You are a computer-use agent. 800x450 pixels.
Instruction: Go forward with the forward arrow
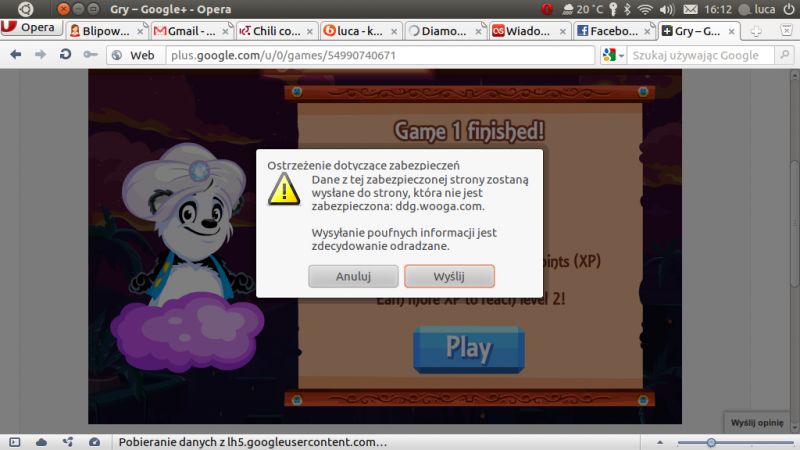coord(40,55)
